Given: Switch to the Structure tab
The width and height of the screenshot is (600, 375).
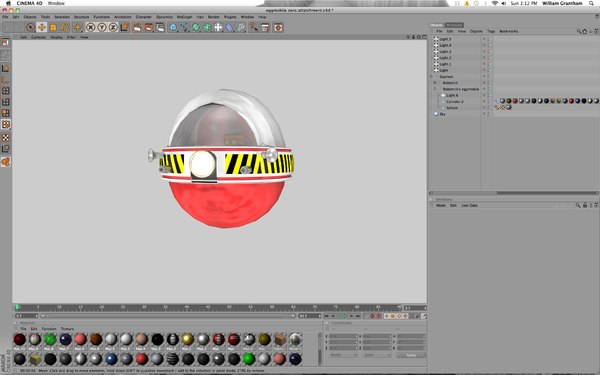Looking at the screenshot, I should (454, 25).
